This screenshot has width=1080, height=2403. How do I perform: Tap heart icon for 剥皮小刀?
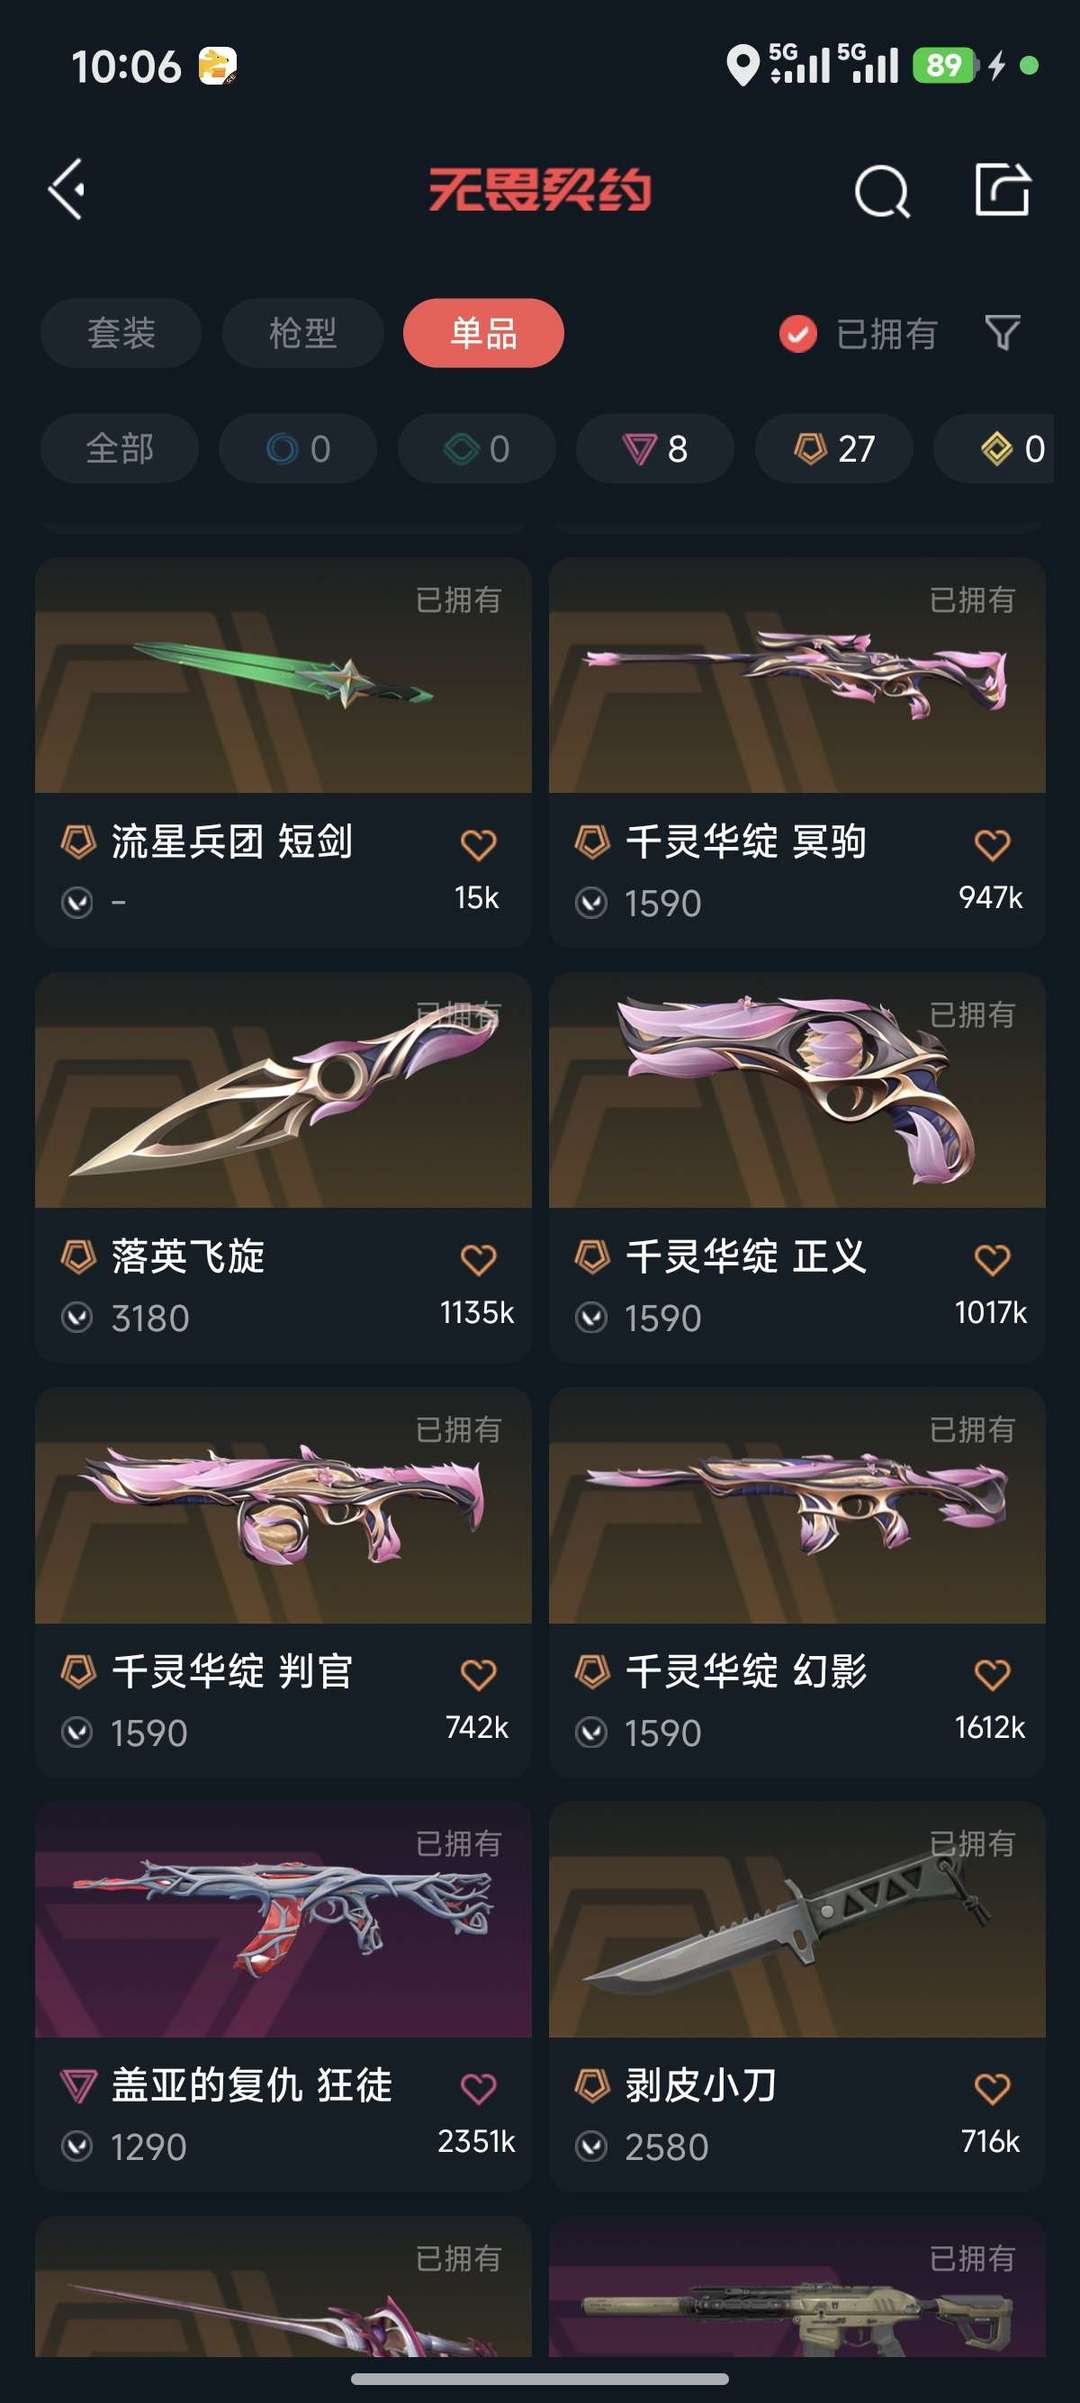[992, 2088]
